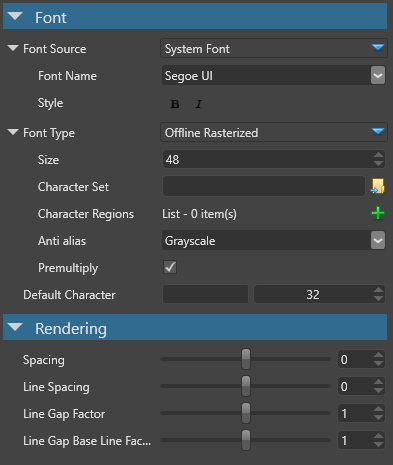Viewport: 393px width, 465px height.
Task: Increase Line Spacing with up arrow
Action: 378,382
